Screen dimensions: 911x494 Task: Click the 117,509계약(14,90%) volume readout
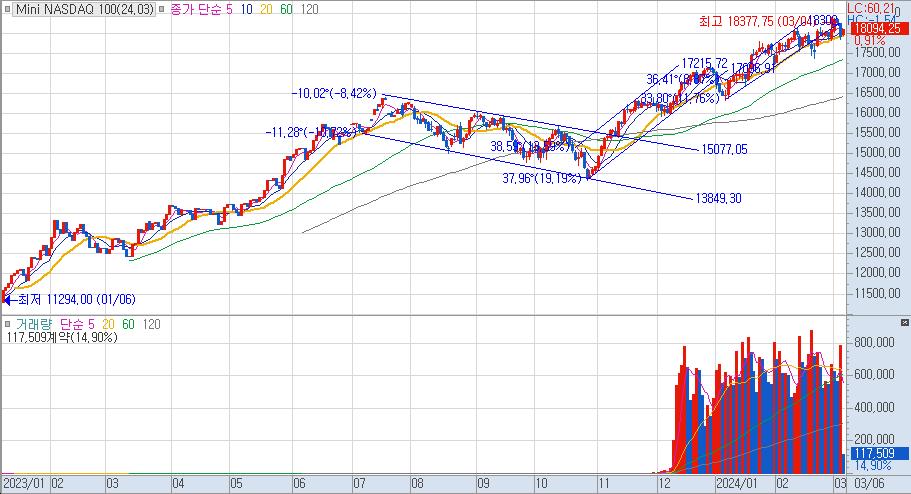(62, 337)
